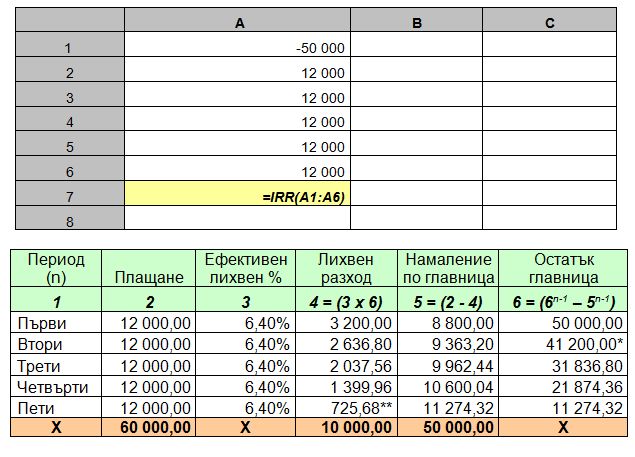
Task: Click the "Ефективен лихвен %" heading
Action: (x=245, y=267)
